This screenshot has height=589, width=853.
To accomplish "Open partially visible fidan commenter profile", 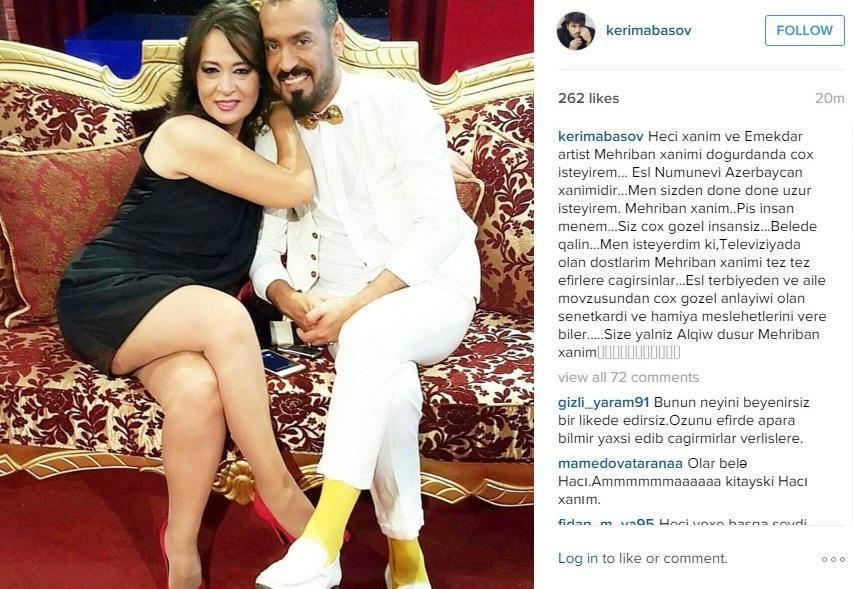I will point(606,523).
